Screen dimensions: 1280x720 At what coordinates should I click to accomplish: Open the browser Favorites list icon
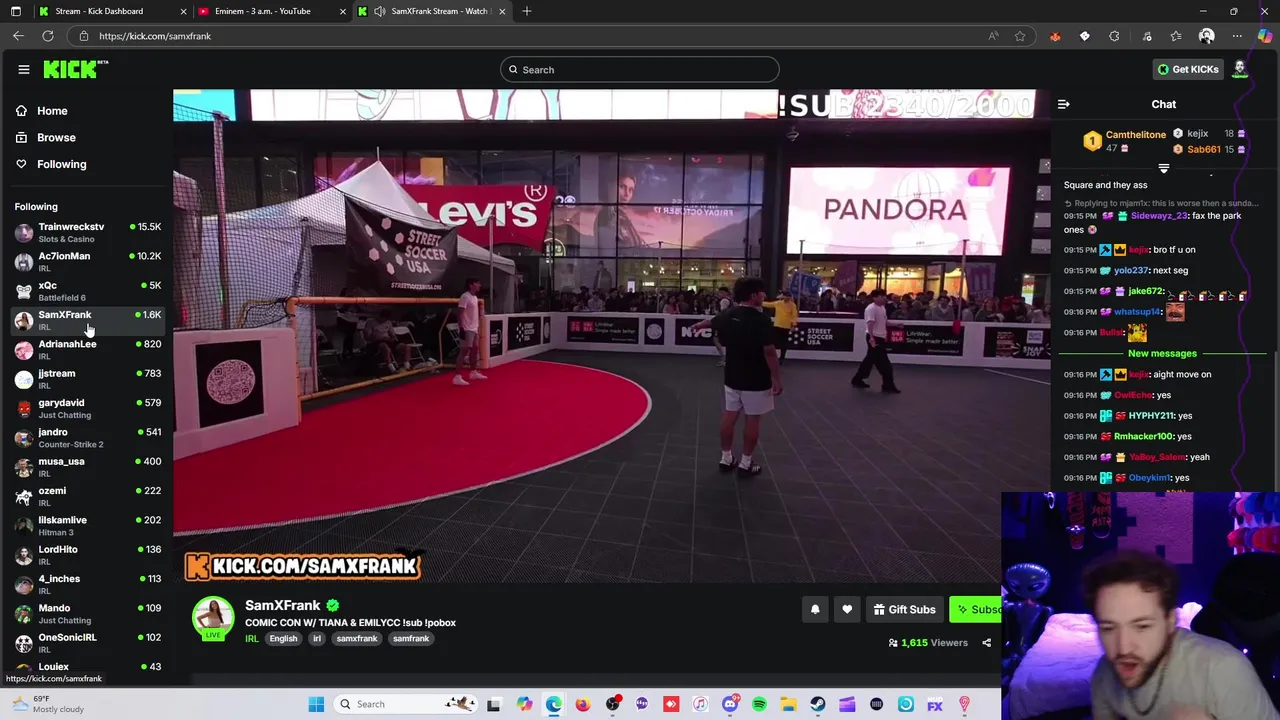point(1176,36)
